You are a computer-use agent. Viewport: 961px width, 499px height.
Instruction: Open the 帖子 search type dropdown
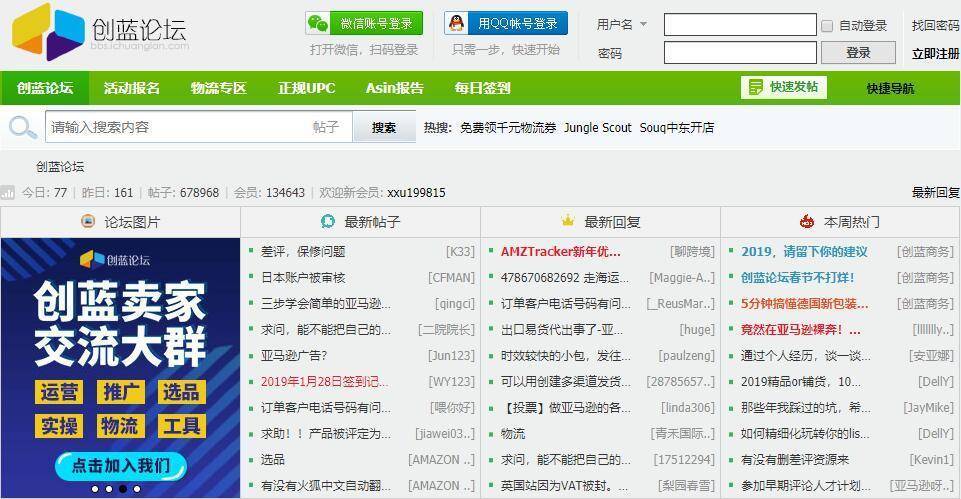tap(325, 127)
